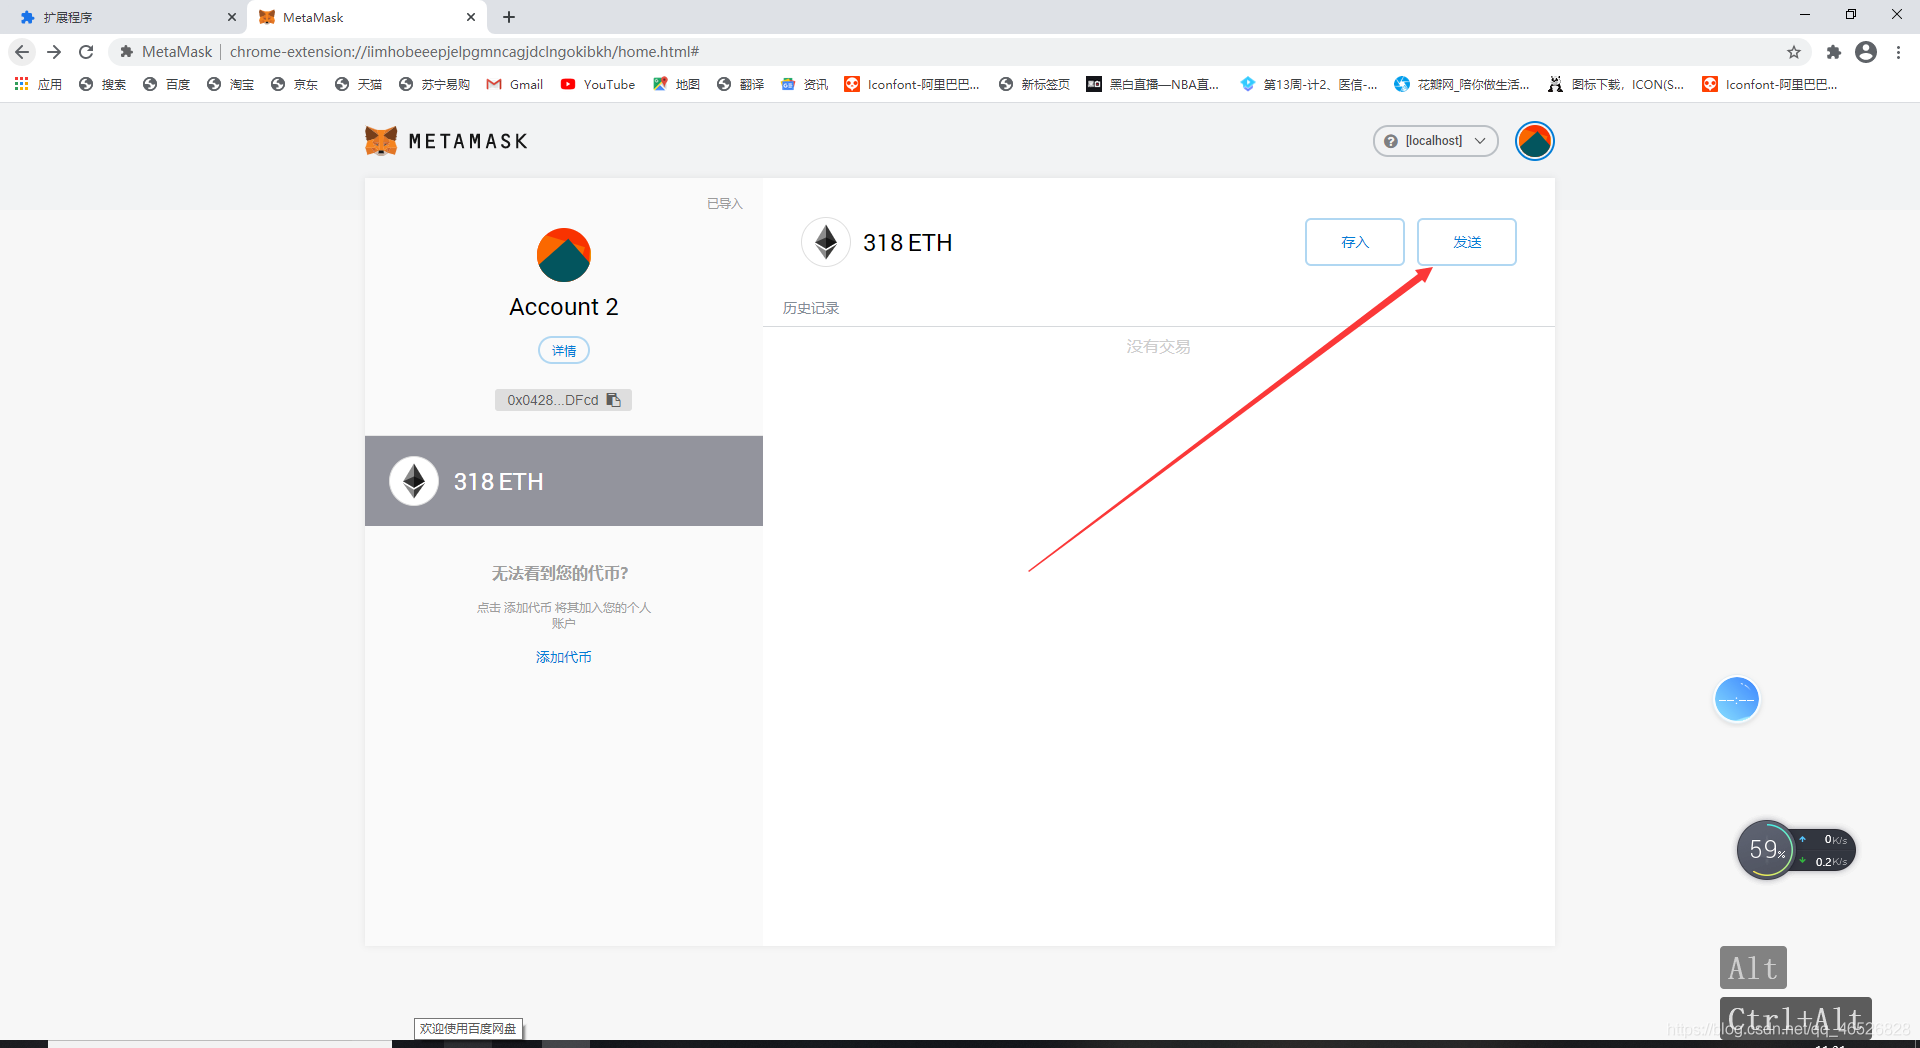Screen dimensions: 1920x1048
Task: Click the clipboard copy icon next to the address
Action: [614, 400]
